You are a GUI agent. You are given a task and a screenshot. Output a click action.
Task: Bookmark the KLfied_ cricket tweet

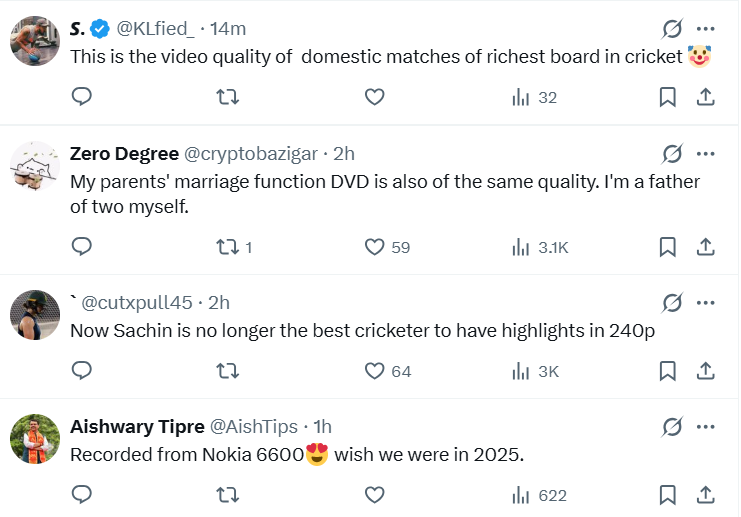coord(667,97)
